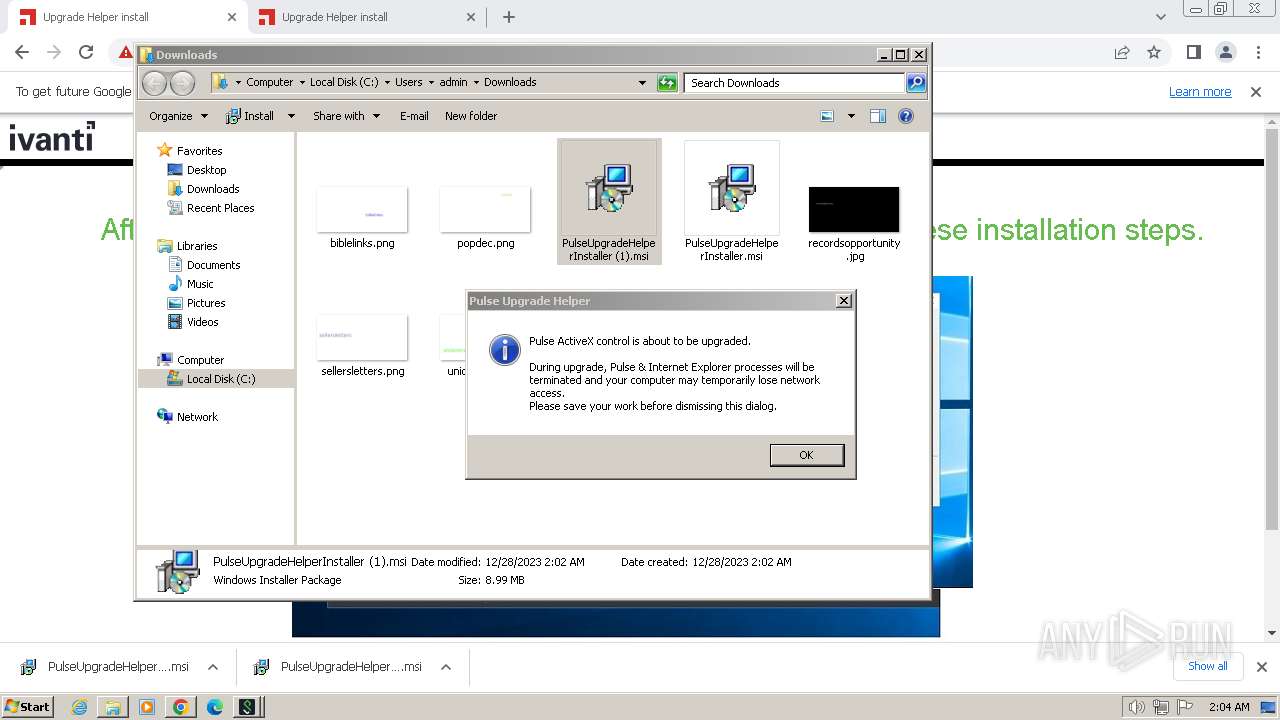This screenshot has height=720, width=1280.
Task: Toggle the preview pane icon
Action: click(x=878, y=116)
